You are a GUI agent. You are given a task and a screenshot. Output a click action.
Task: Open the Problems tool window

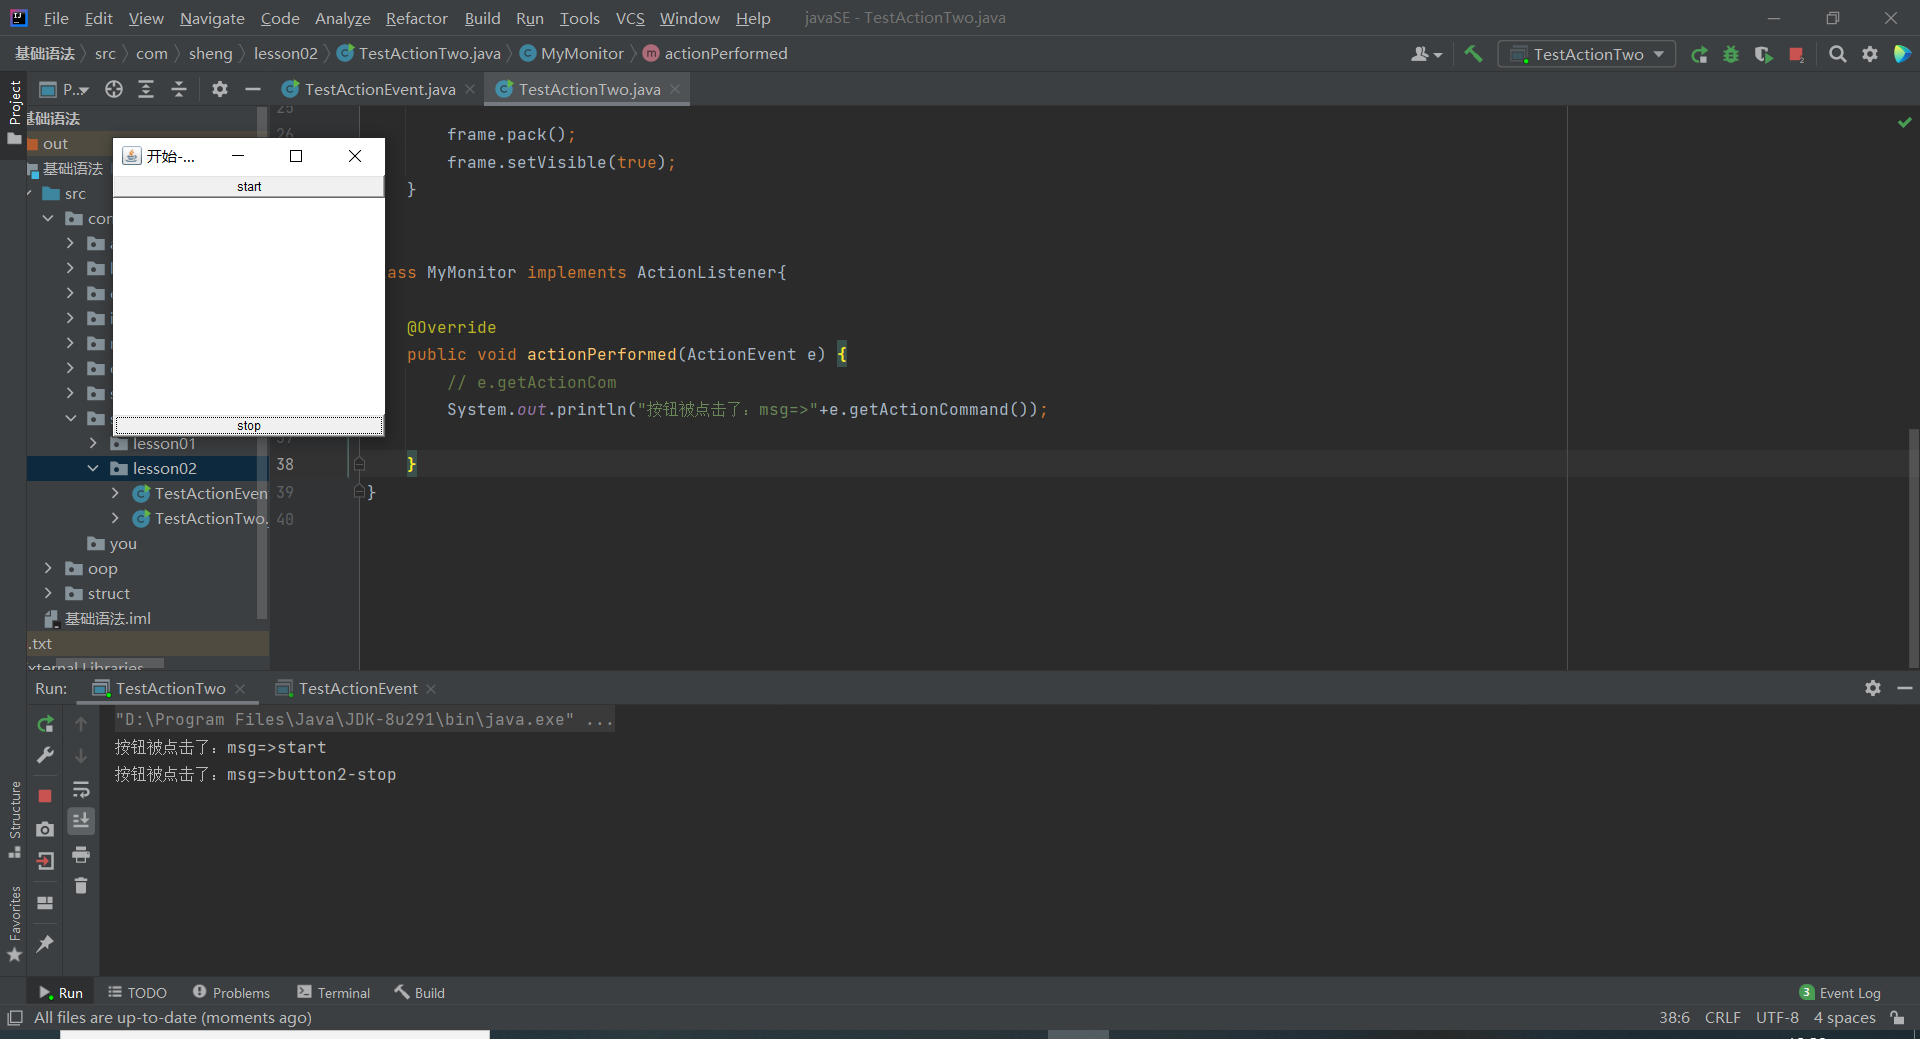pos(231,992)
